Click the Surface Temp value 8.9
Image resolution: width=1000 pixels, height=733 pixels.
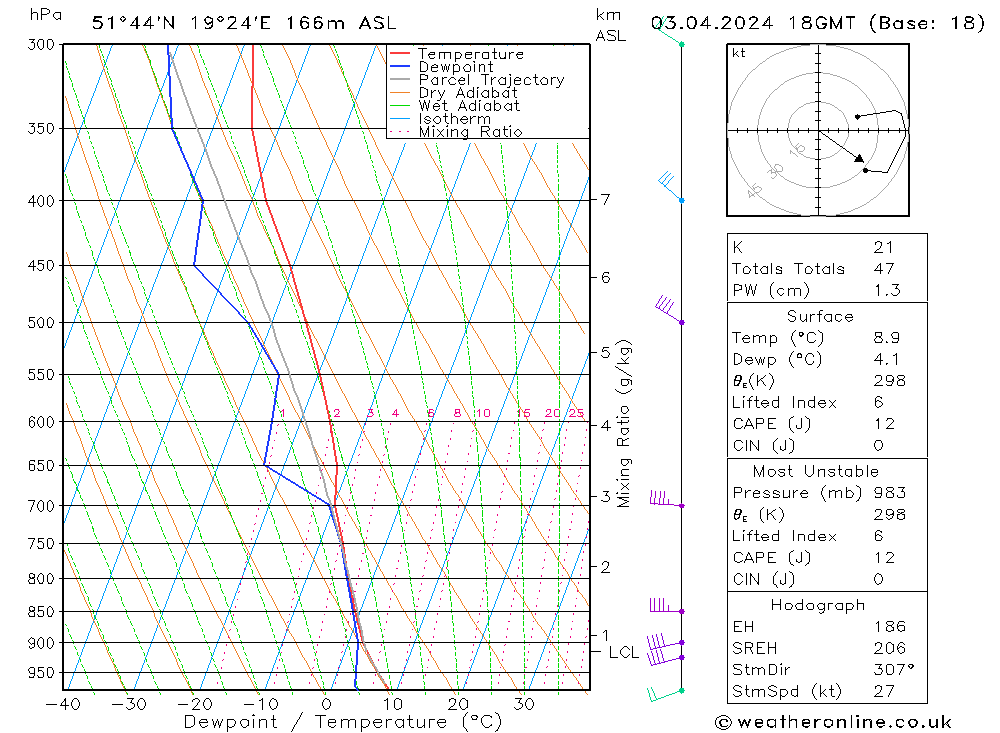(x=886, y=338)
